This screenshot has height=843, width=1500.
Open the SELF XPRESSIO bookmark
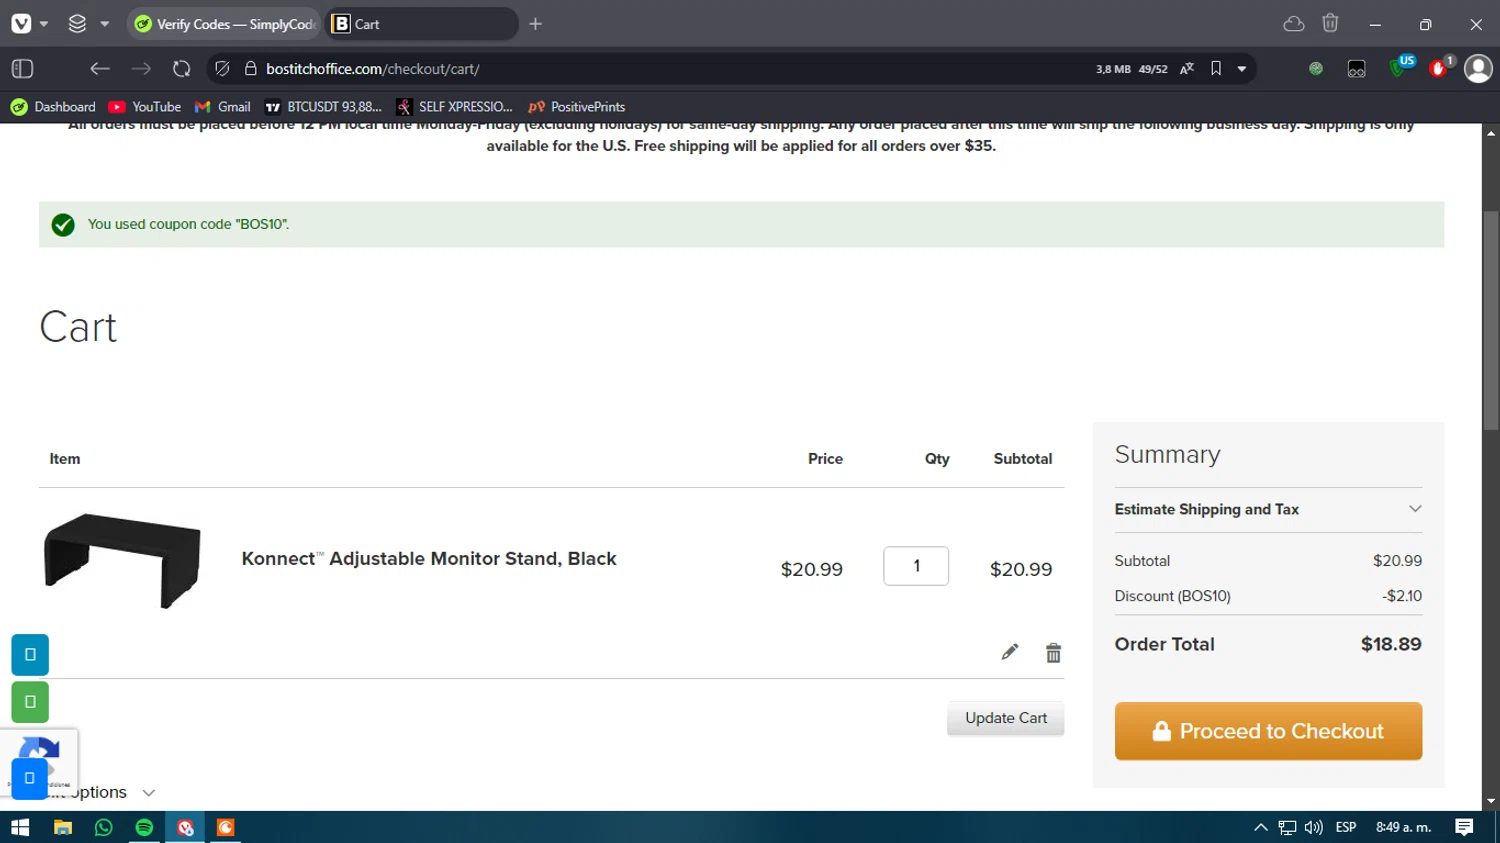coord(455,107)
